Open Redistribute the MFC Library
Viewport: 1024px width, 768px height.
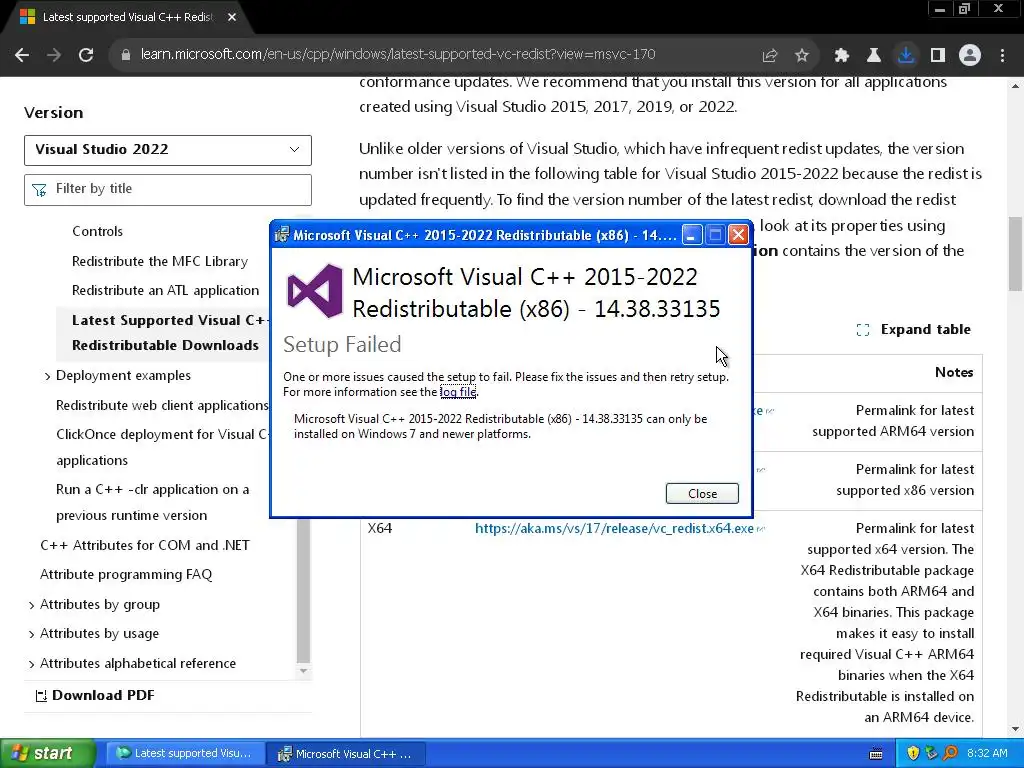(160, 261)
